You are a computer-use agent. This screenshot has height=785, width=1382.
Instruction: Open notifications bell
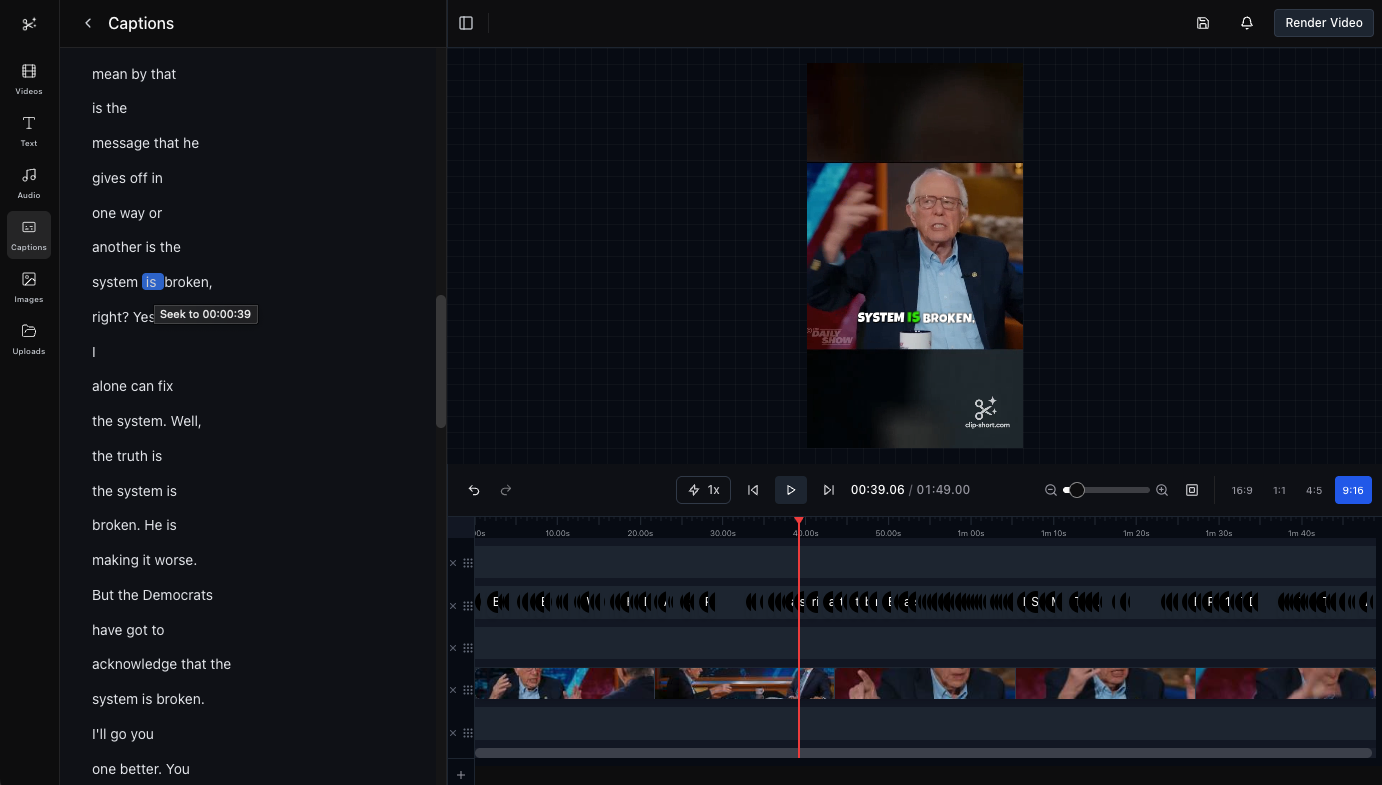[1247, 23]
